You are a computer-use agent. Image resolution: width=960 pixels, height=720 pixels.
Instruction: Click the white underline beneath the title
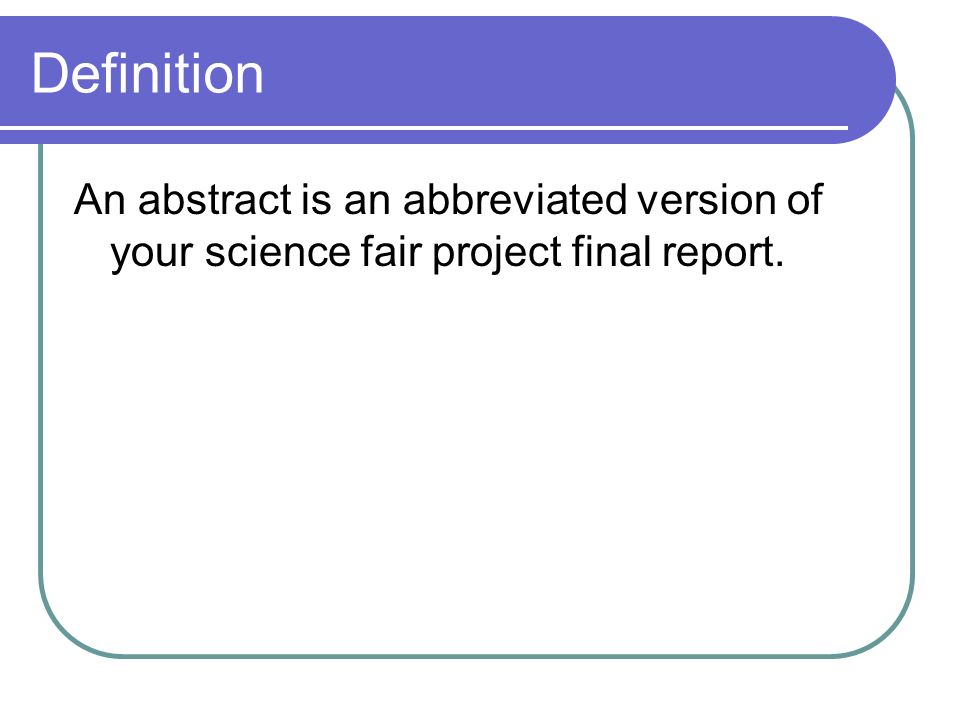tap(424, 128)
